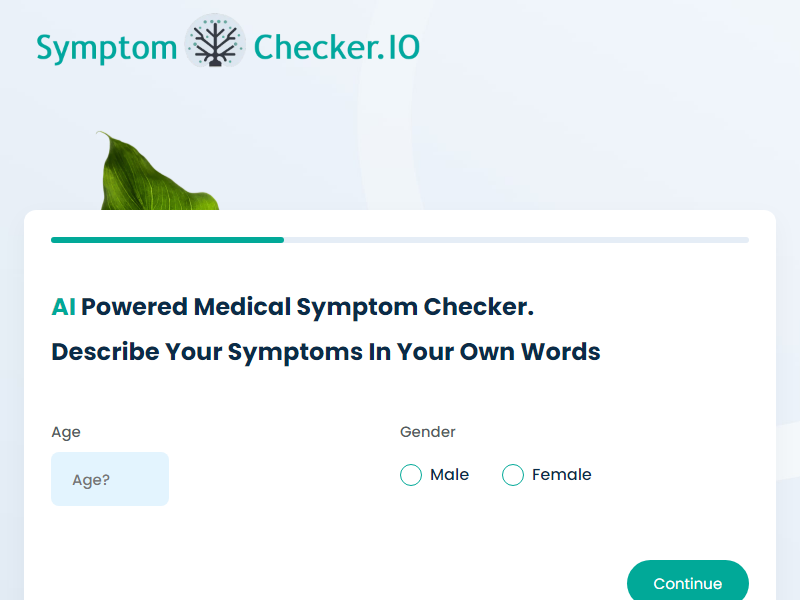Click the word "Words" ending the subheading
Image resolution: width=800 pixels, height=600 pixels.
coord(560,352)
